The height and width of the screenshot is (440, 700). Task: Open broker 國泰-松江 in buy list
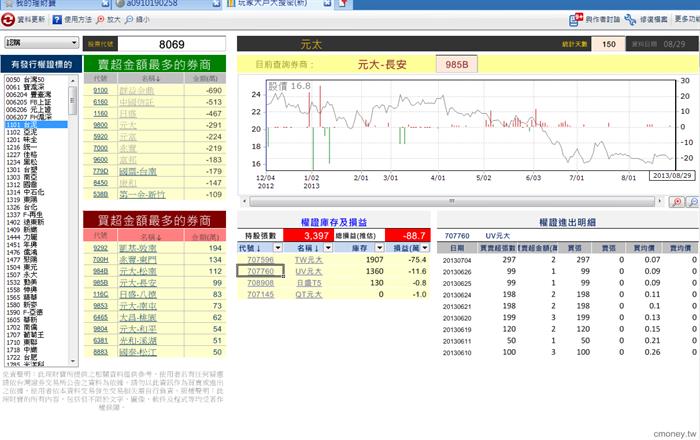tap(138, 353)
